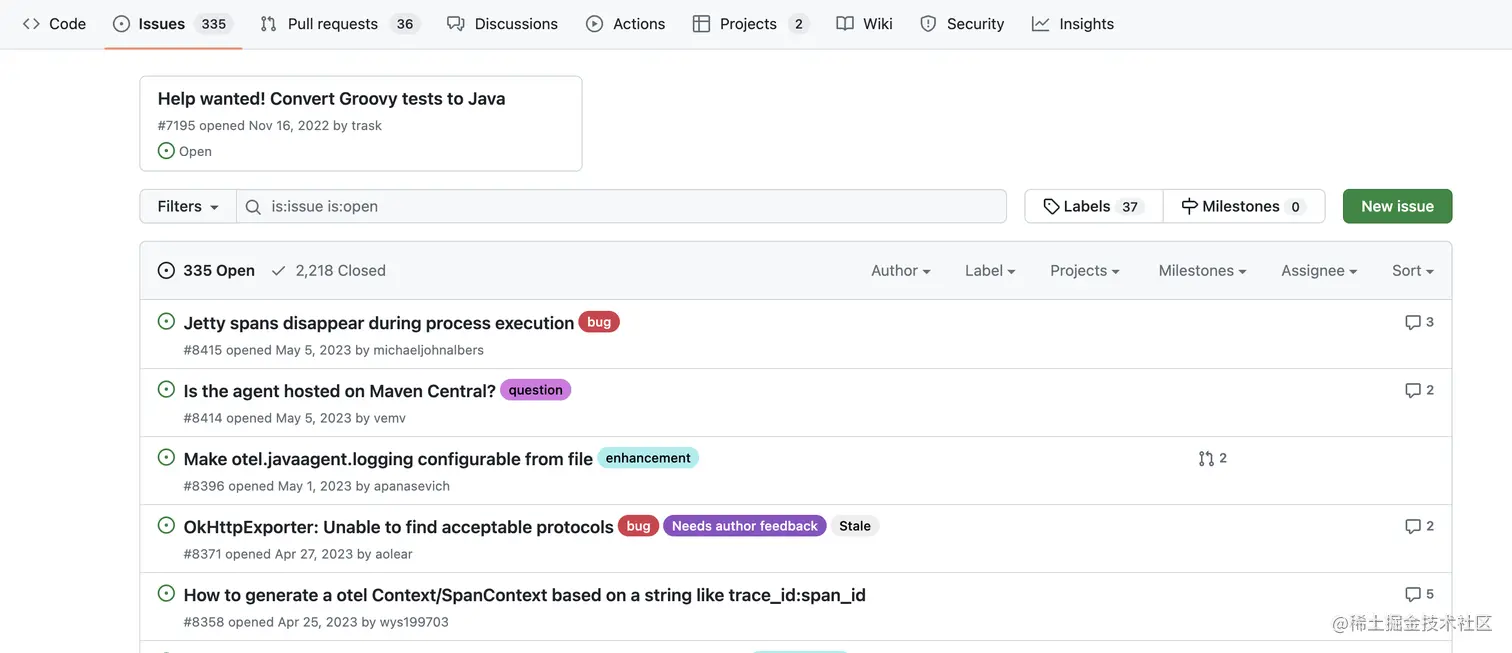Screen dimensions: 1512x653
Task: Open the Labels list button
Action: (1093, 207)
